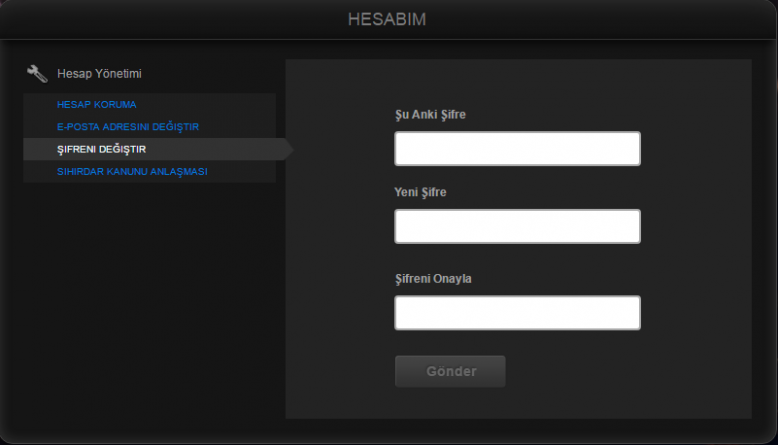778x445 pixels.
Task: Open SIHIRDAR KANUNU ANLAŞMASI link
Action: [x=132, y=172]
